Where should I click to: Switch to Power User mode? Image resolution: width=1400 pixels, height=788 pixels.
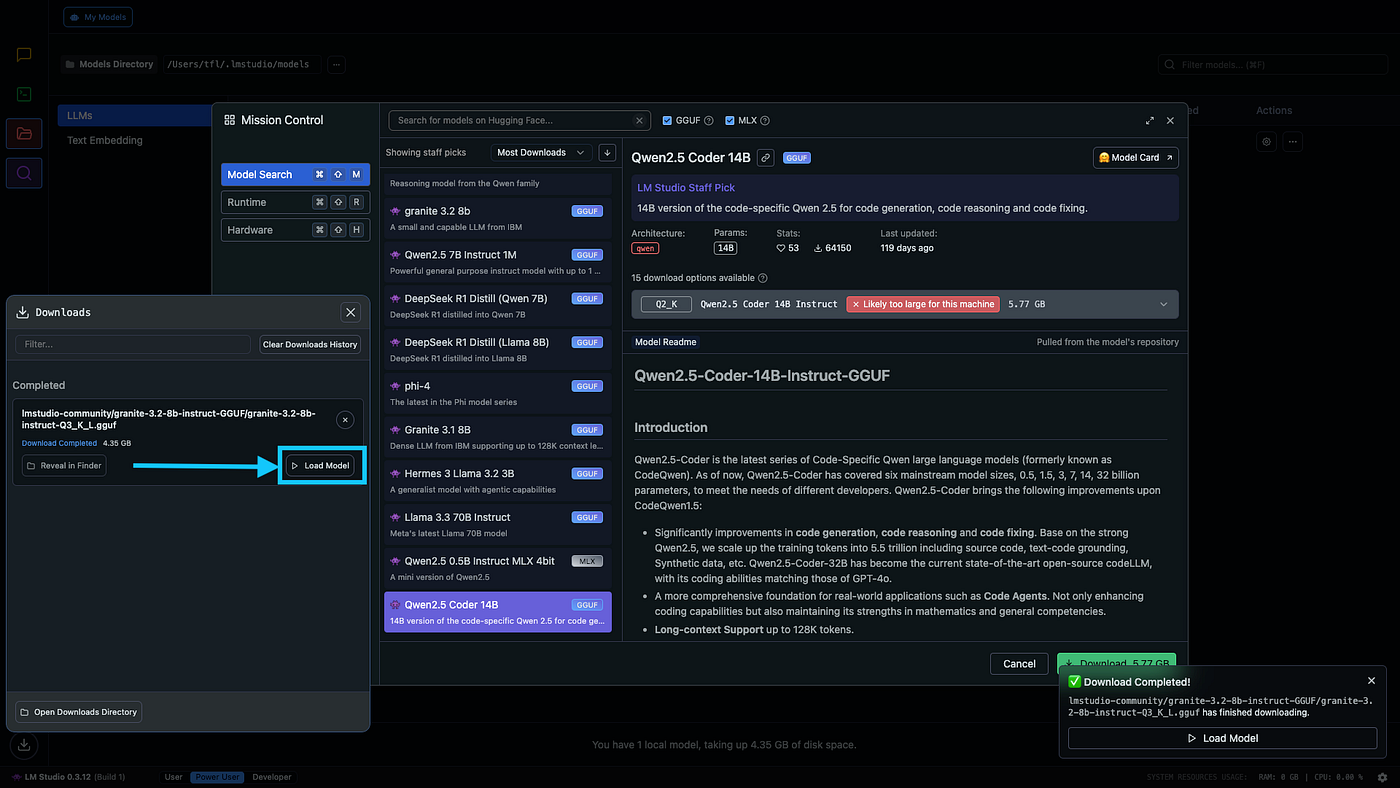219,777
